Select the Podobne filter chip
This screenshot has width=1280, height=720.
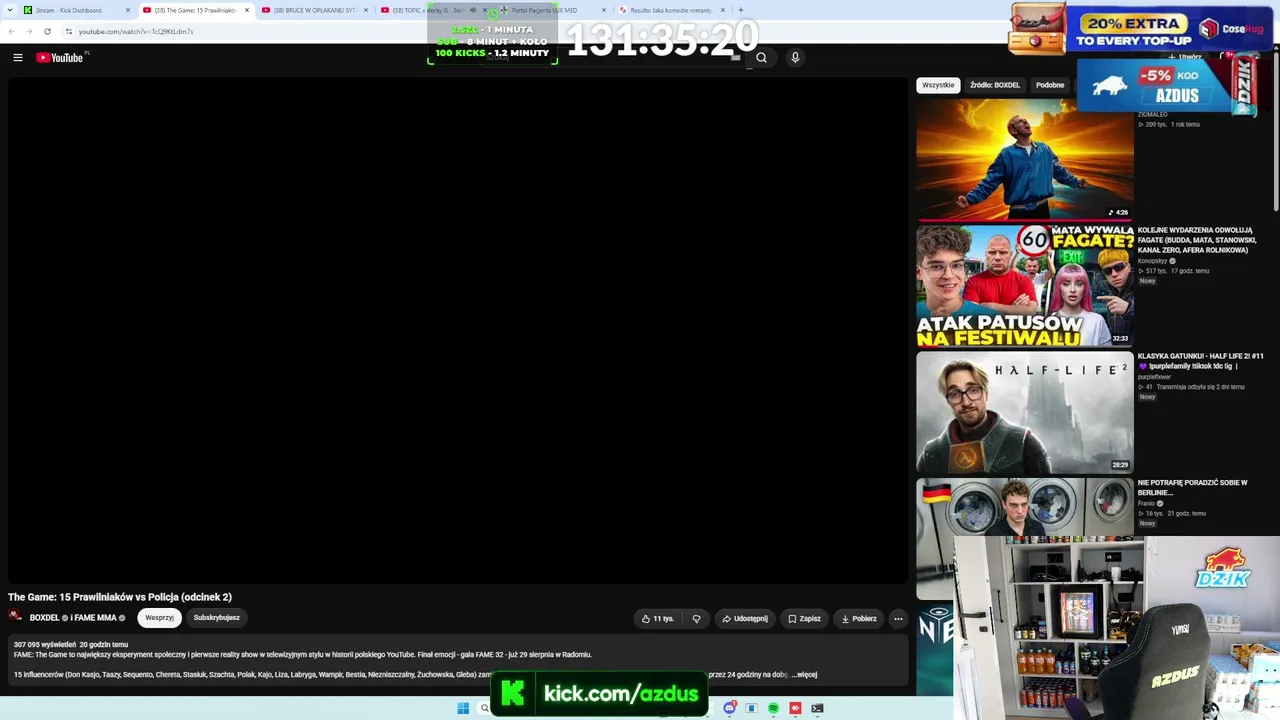[x=1050, y=85]
